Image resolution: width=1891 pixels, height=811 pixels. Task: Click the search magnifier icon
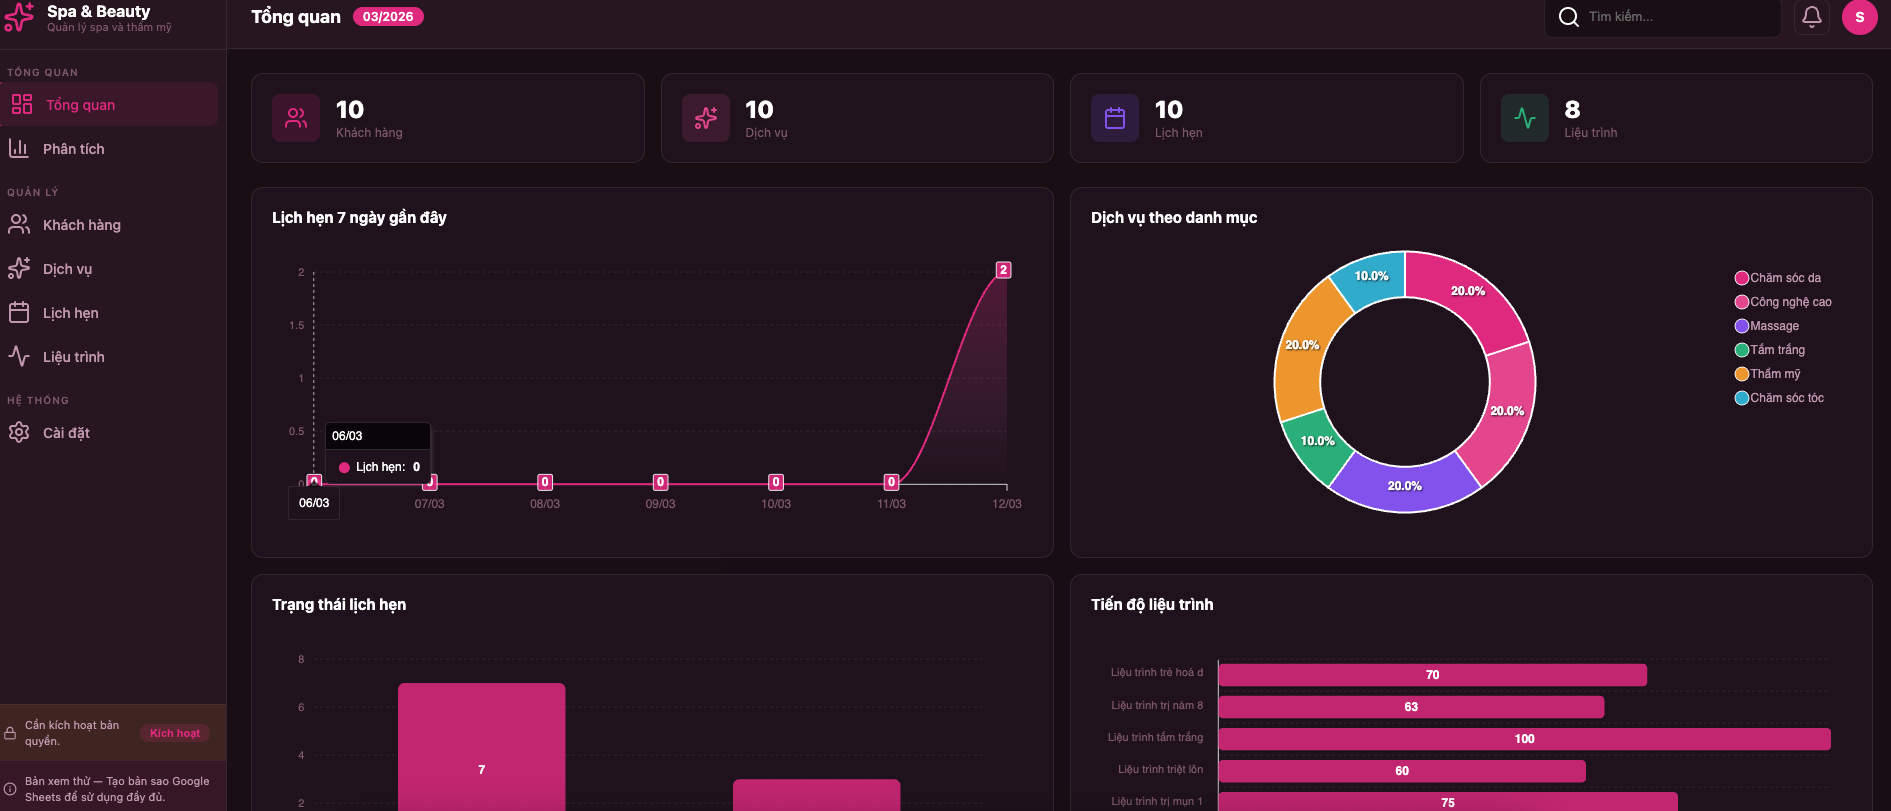(x=1568, y=17)
